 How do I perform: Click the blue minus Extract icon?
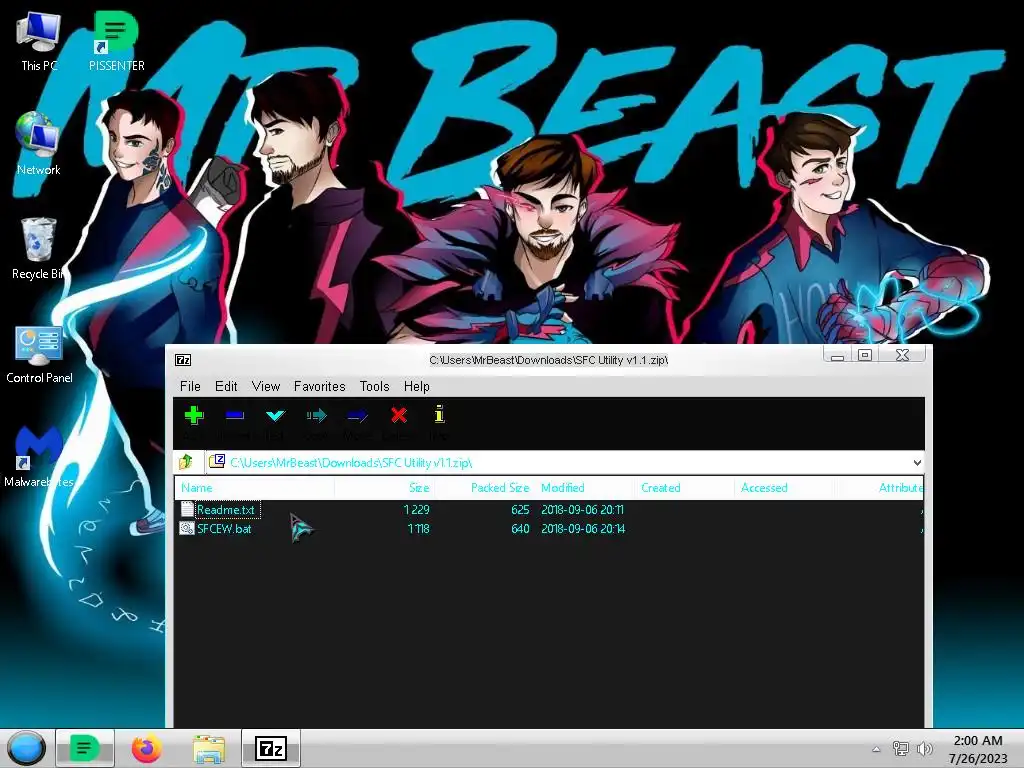point(234,415)
